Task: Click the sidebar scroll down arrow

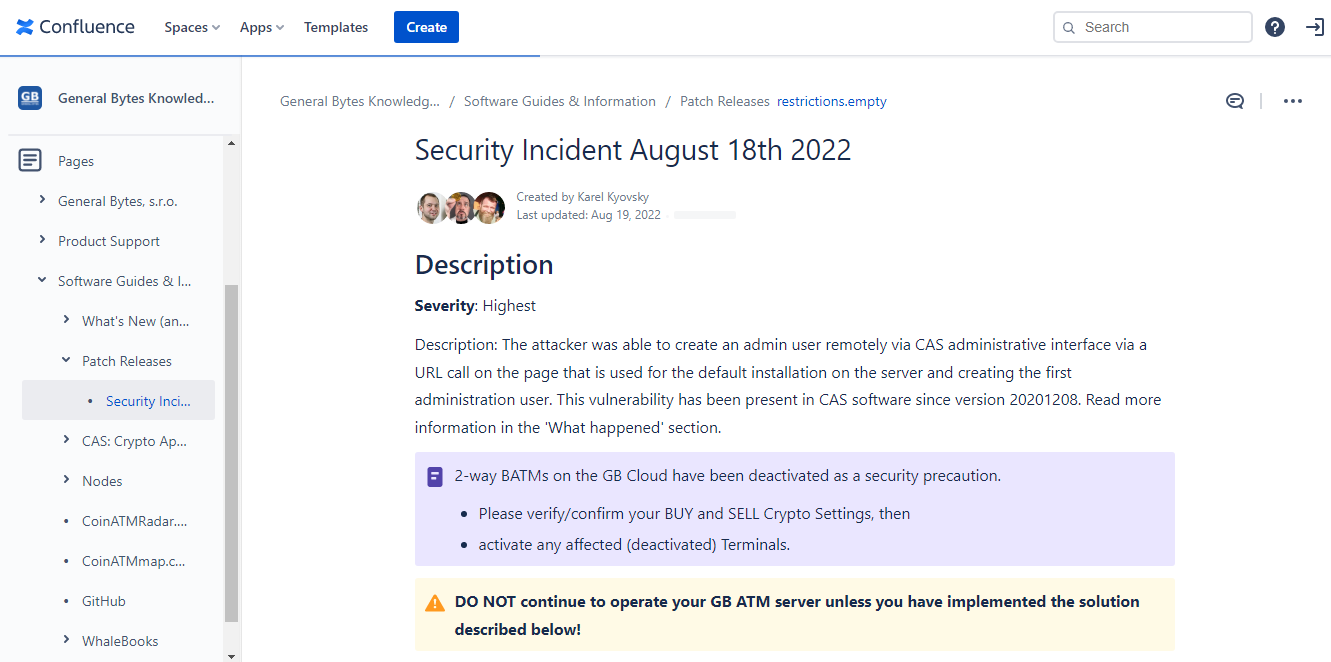Action: (232, 655)
